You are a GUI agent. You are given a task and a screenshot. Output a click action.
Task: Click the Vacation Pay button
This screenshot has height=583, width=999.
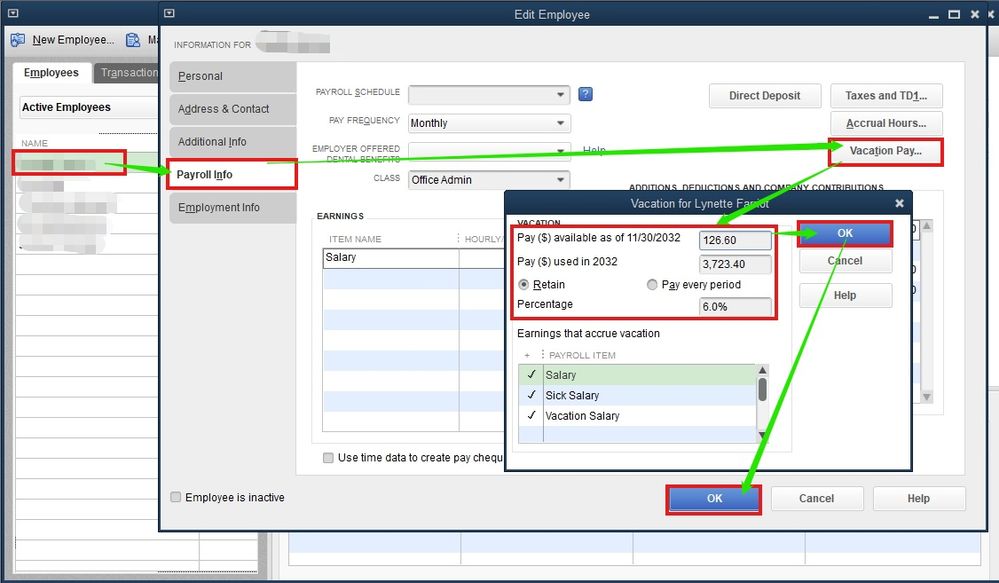pyautogui.click(x=886, y=151)
